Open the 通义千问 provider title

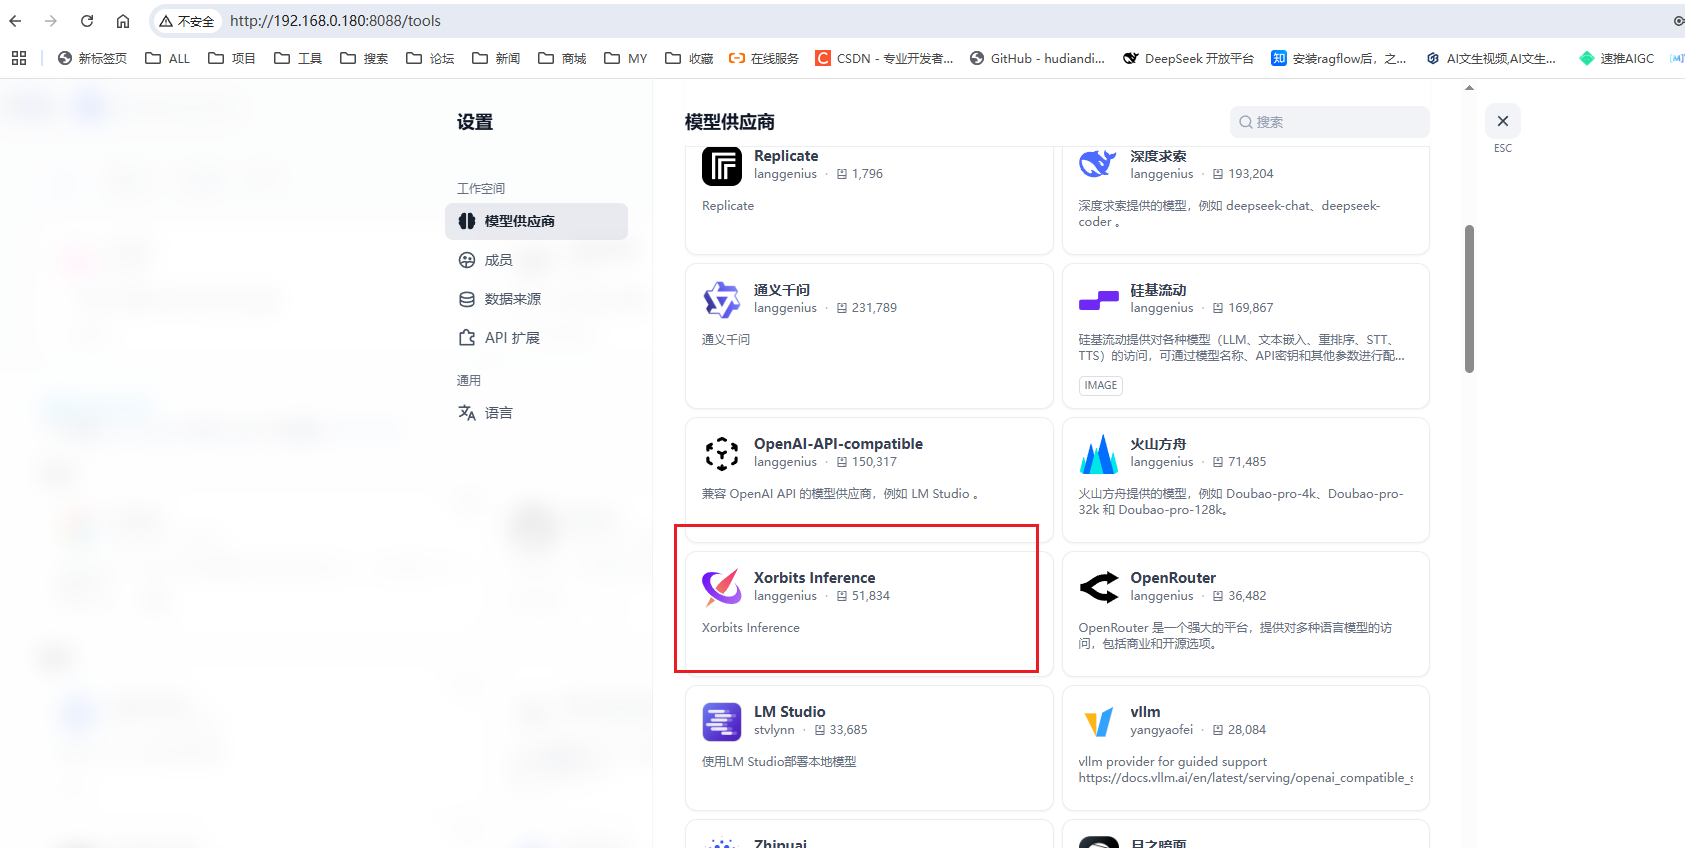click(782, 290)
